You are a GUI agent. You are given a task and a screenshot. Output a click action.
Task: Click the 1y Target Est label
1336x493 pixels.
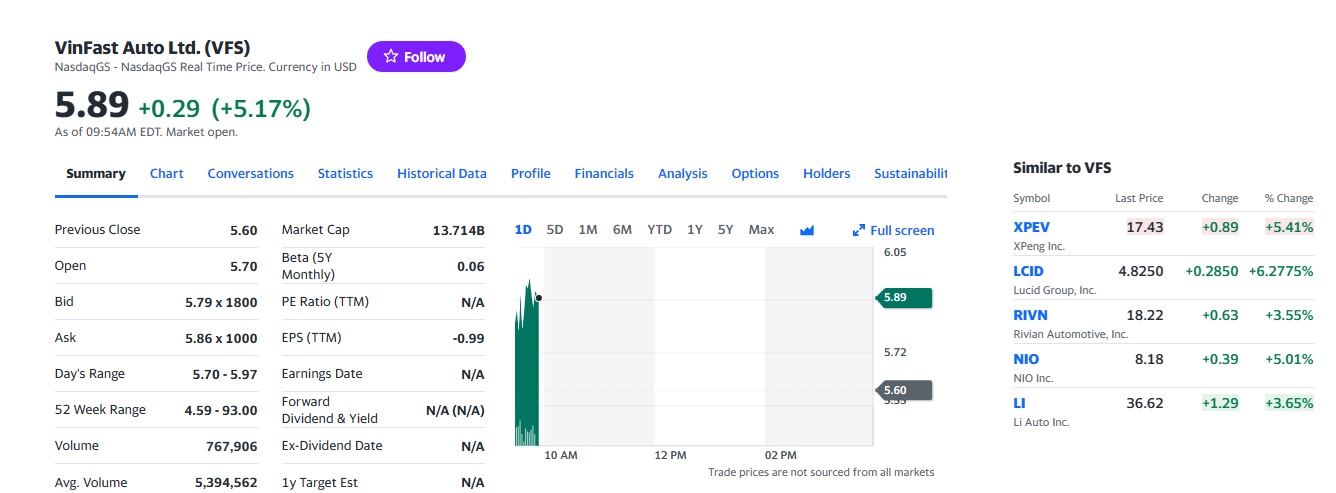(320, 483)
